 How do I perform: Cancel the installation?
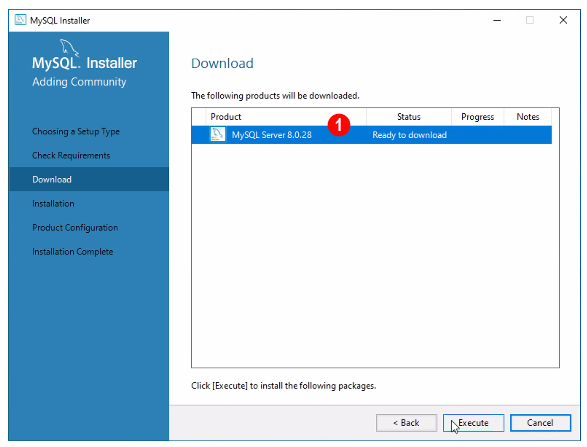point(540,423)
